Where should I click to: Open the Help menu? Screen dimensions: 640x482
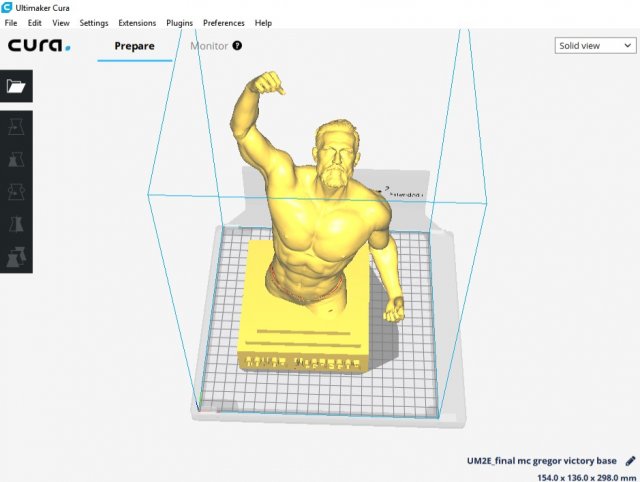point(263,23)
